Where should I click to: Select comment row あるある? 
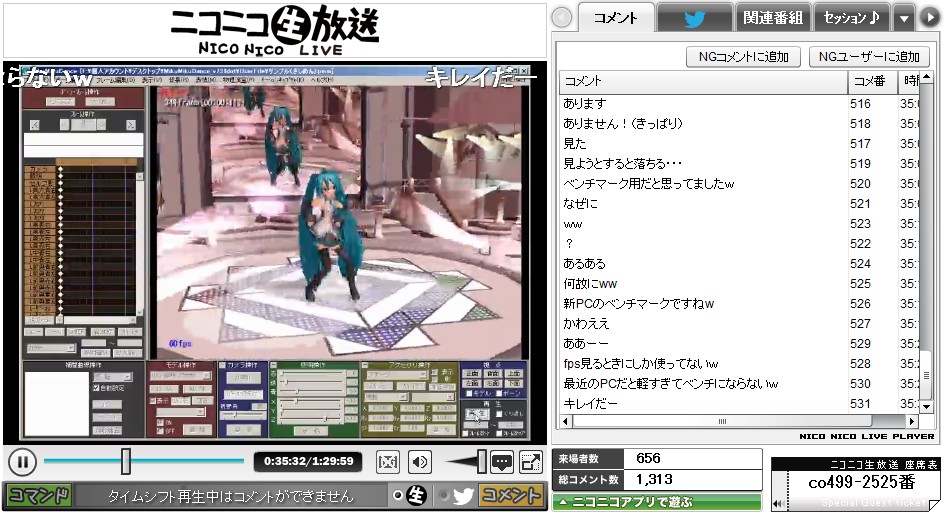[x=739, y=263]
